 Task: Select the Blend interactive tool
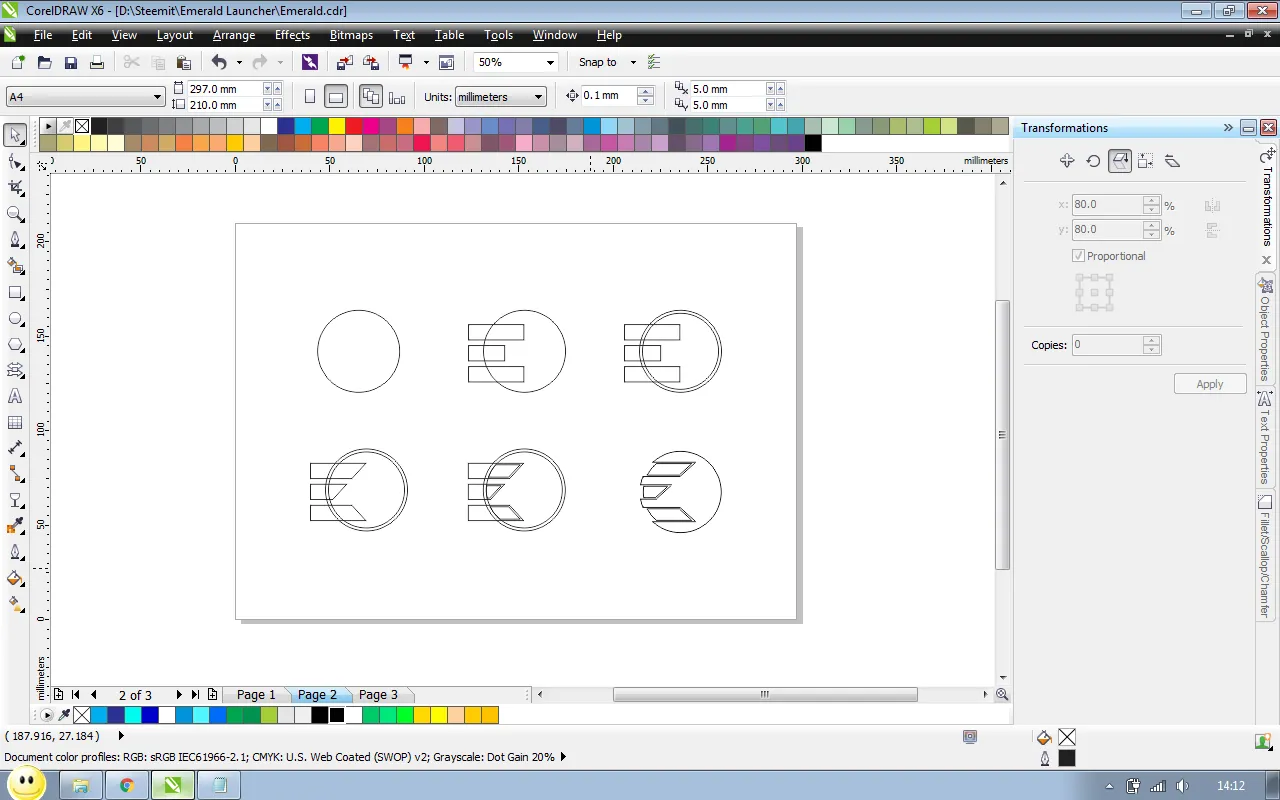15,500
